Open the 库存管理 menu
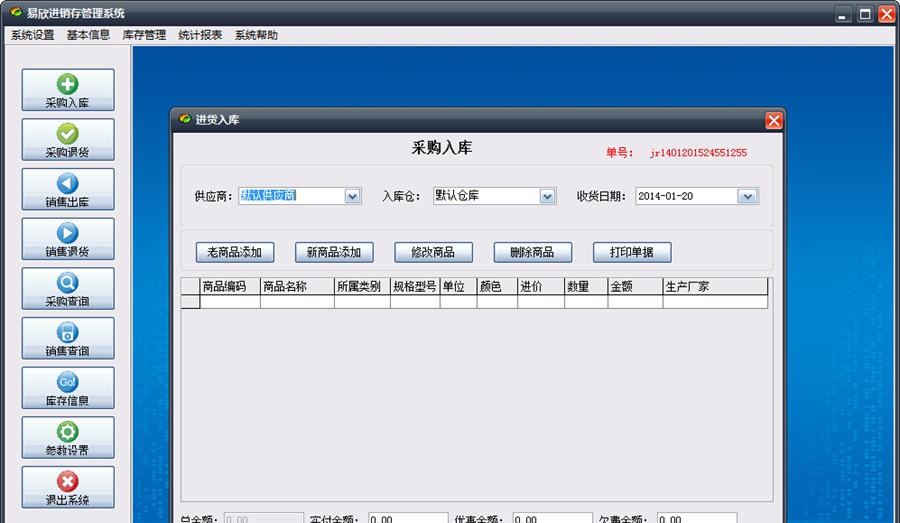900x523 pixels. (144, 35)
